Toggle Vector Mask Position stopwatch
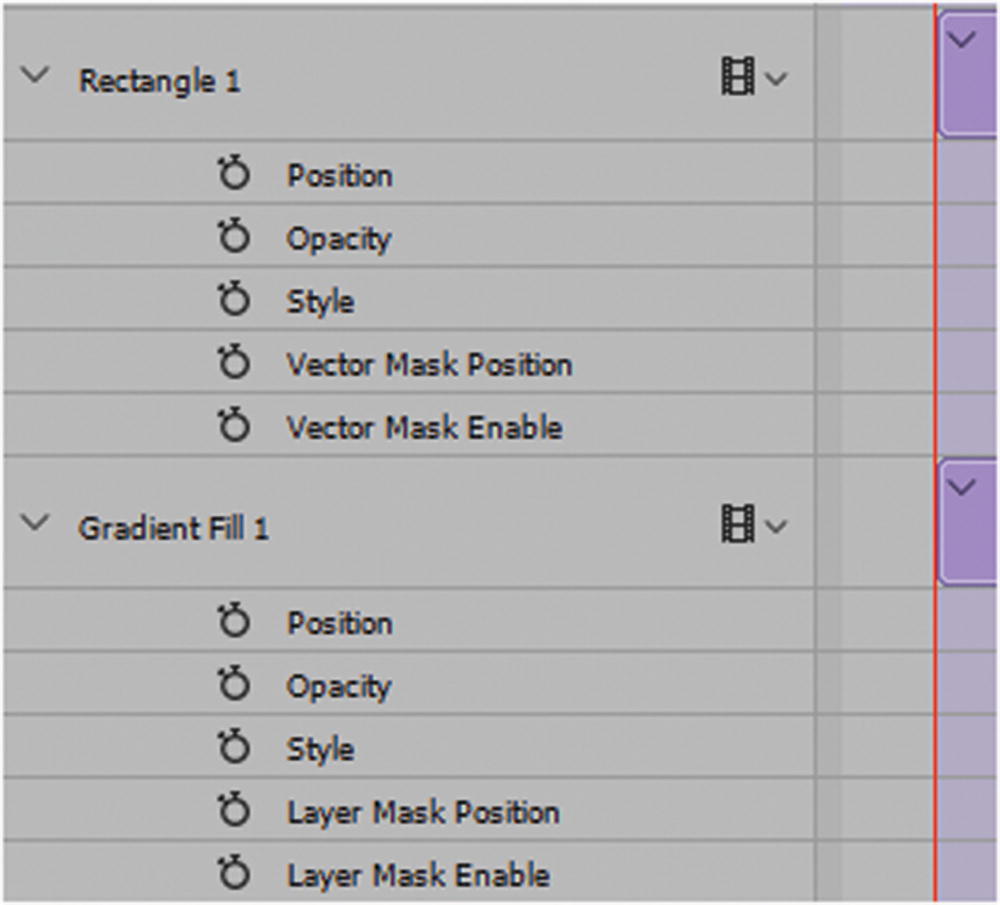Image resolution: width=1000 pixels, height=905 pixels. point(233,365)
